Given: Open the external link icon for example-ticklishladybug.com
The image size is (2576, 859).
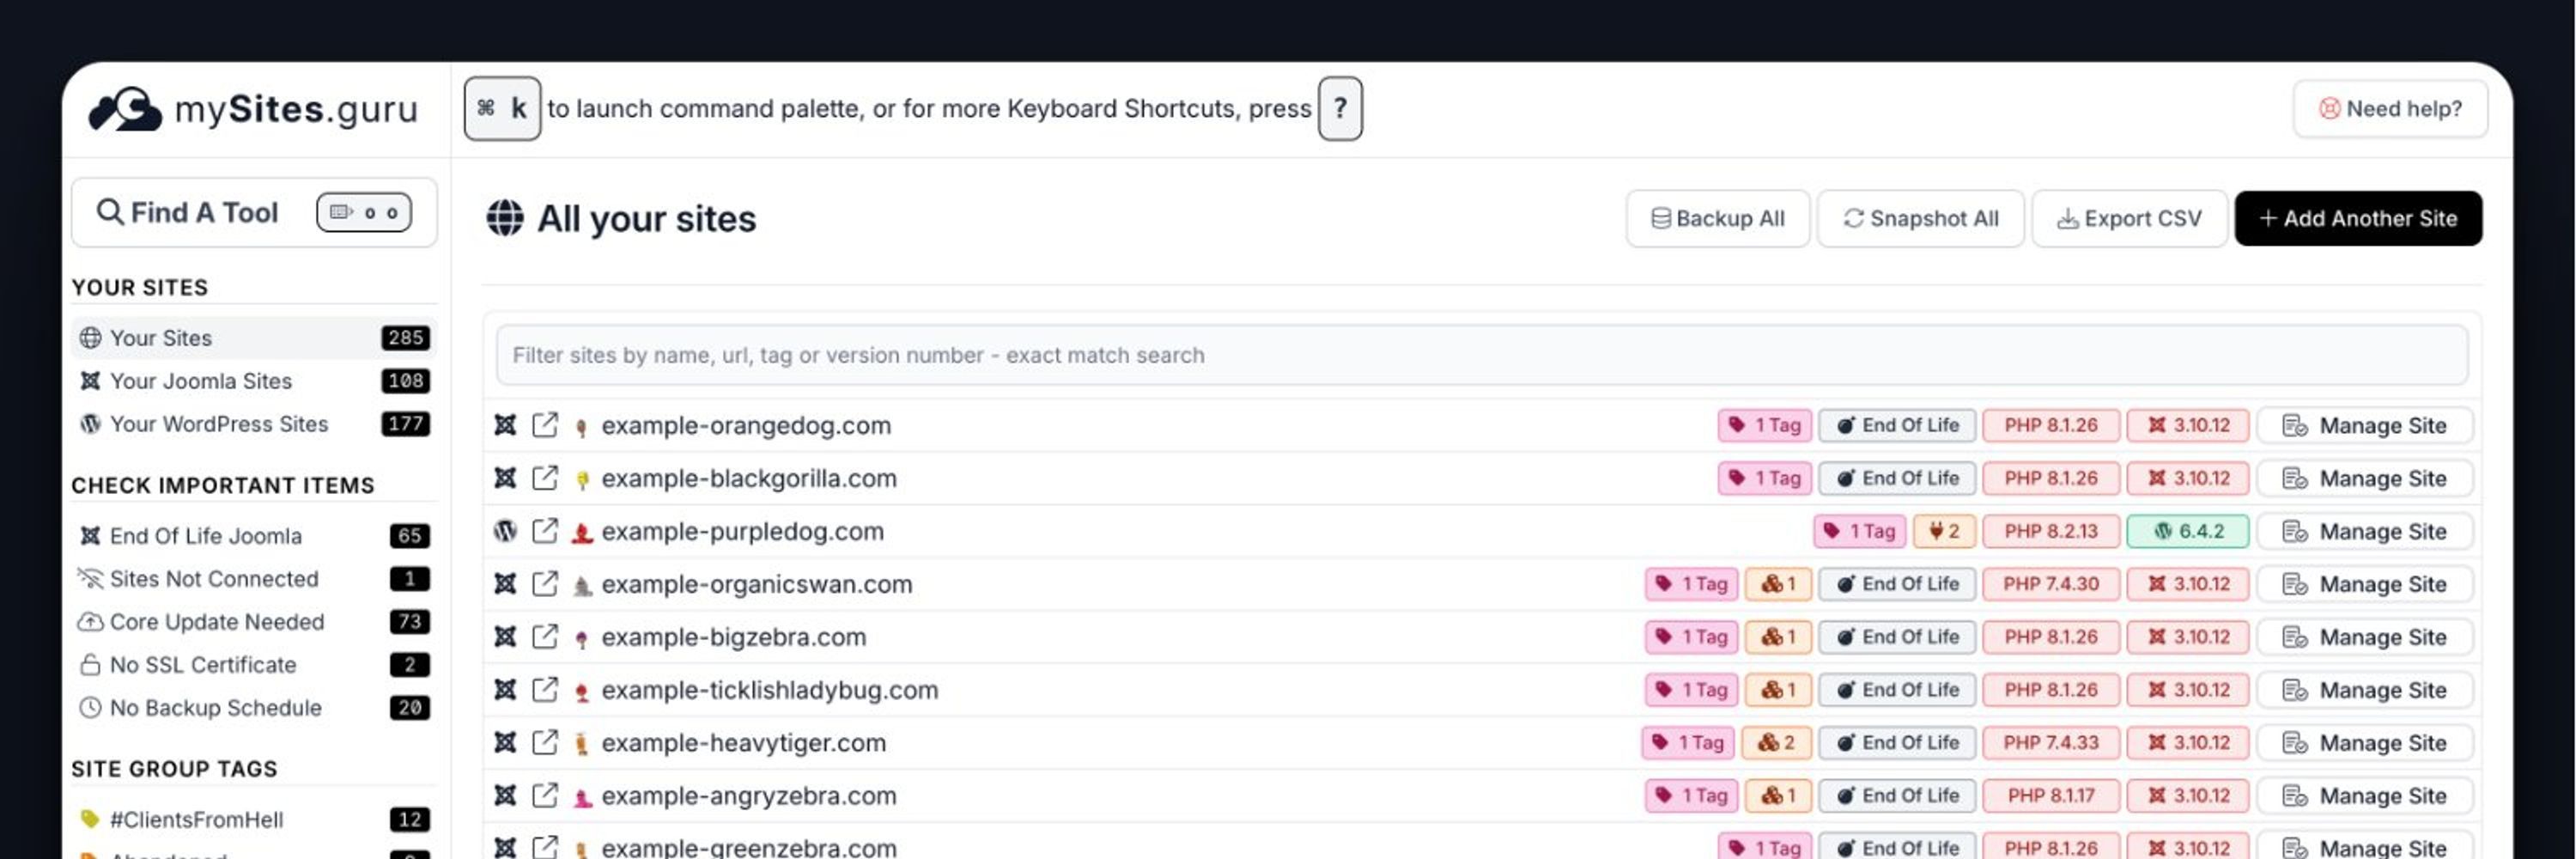Looking at the screenshot, I should tap(544, 690).
